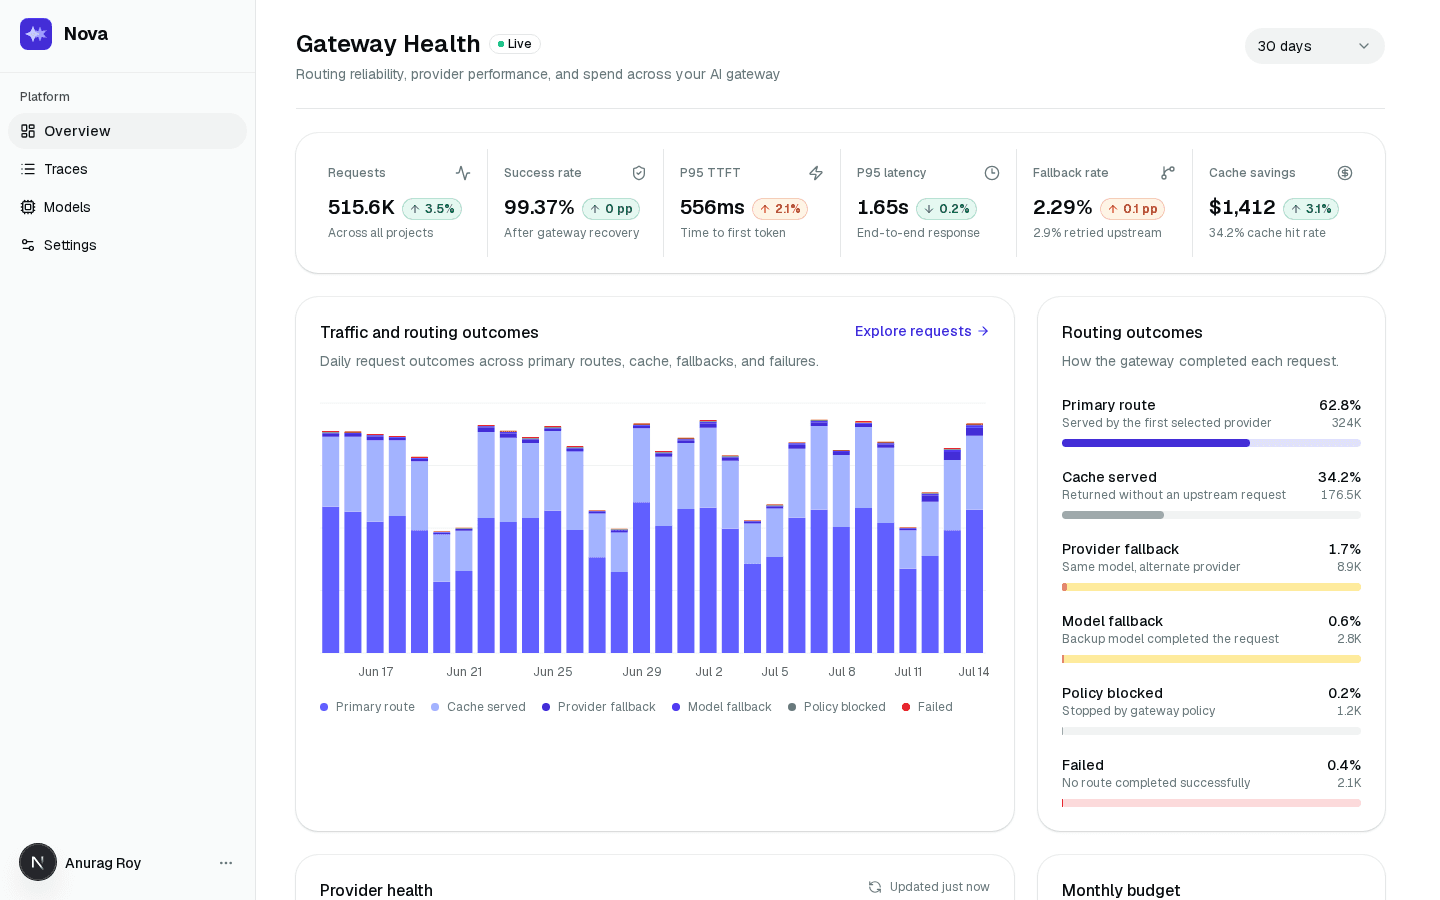Click the Success rate shield icon
Screen dimensions: 1440x900
click(x=639, y=173)
